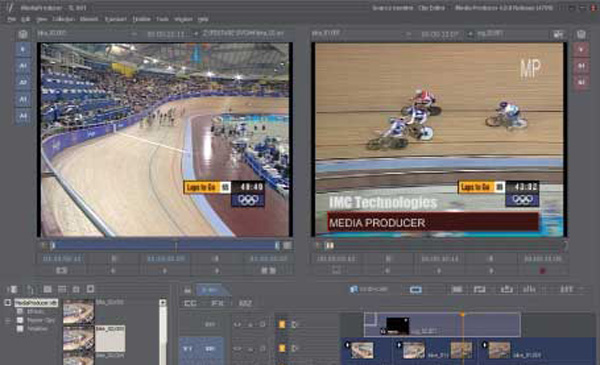Switch to the FX tab

pos(217,303)
